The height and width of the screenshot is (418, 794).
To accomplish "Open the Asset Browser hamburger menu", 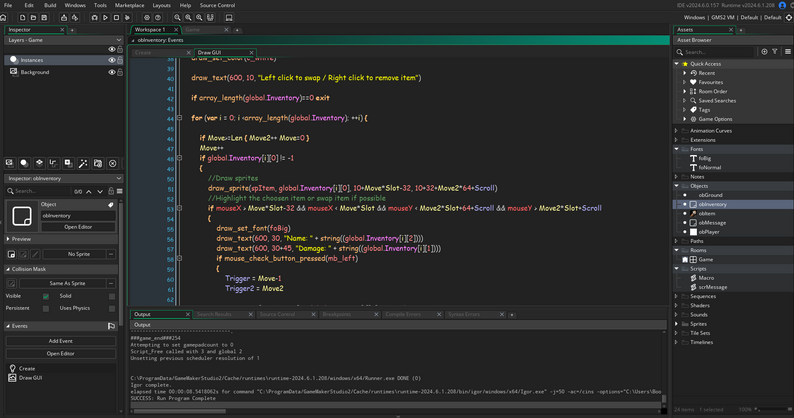I will 787,52.
